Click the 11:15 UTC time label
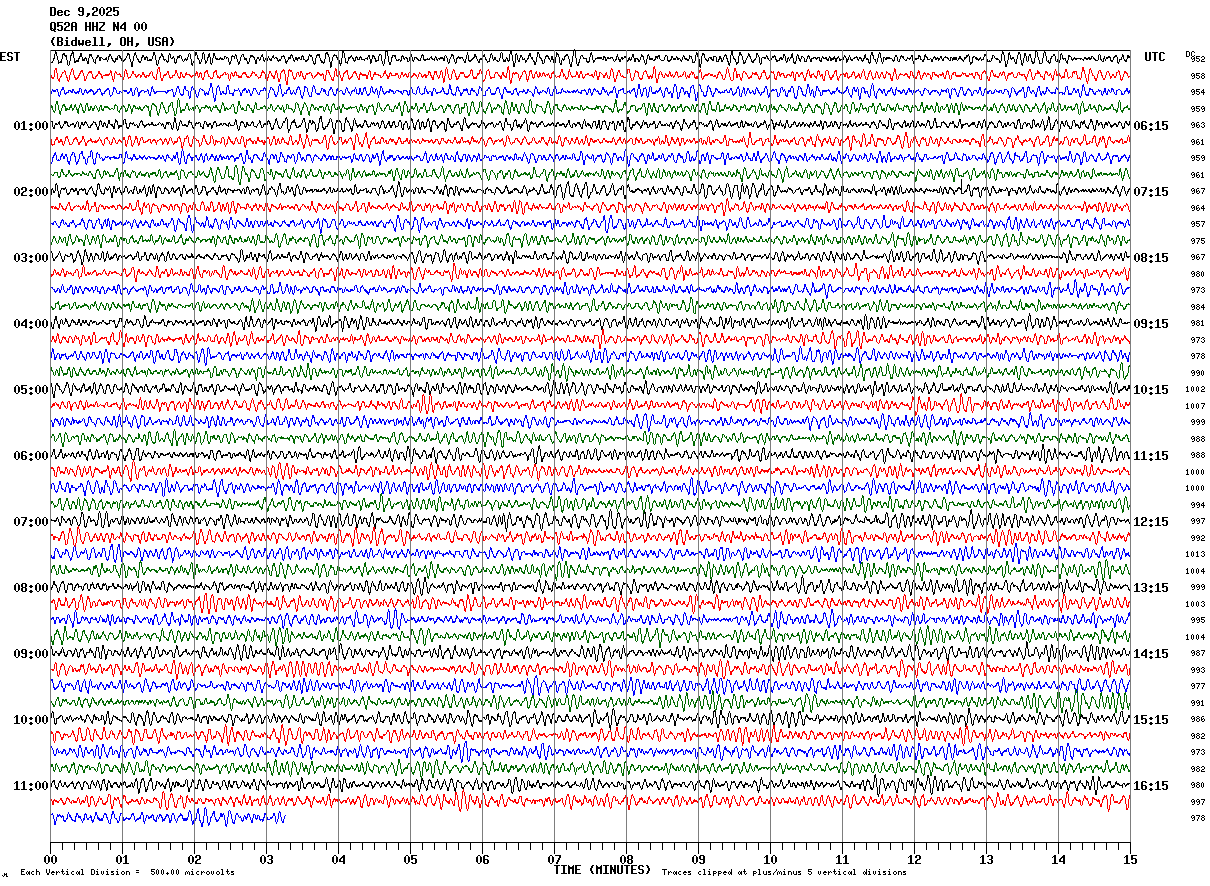Viewport: 1210px width, 886px height. [1151, 456]
